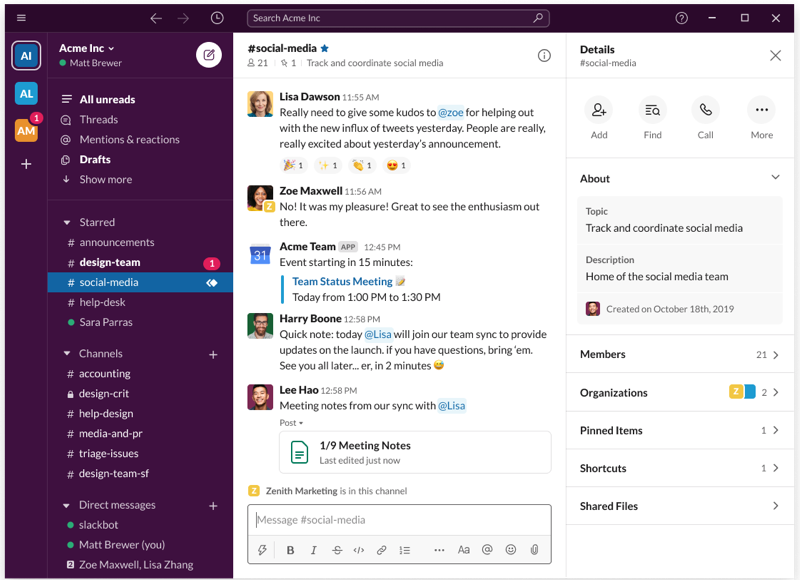800x580 pixels.
Task: Open the More options icon in Details
Action: [761, 110]
